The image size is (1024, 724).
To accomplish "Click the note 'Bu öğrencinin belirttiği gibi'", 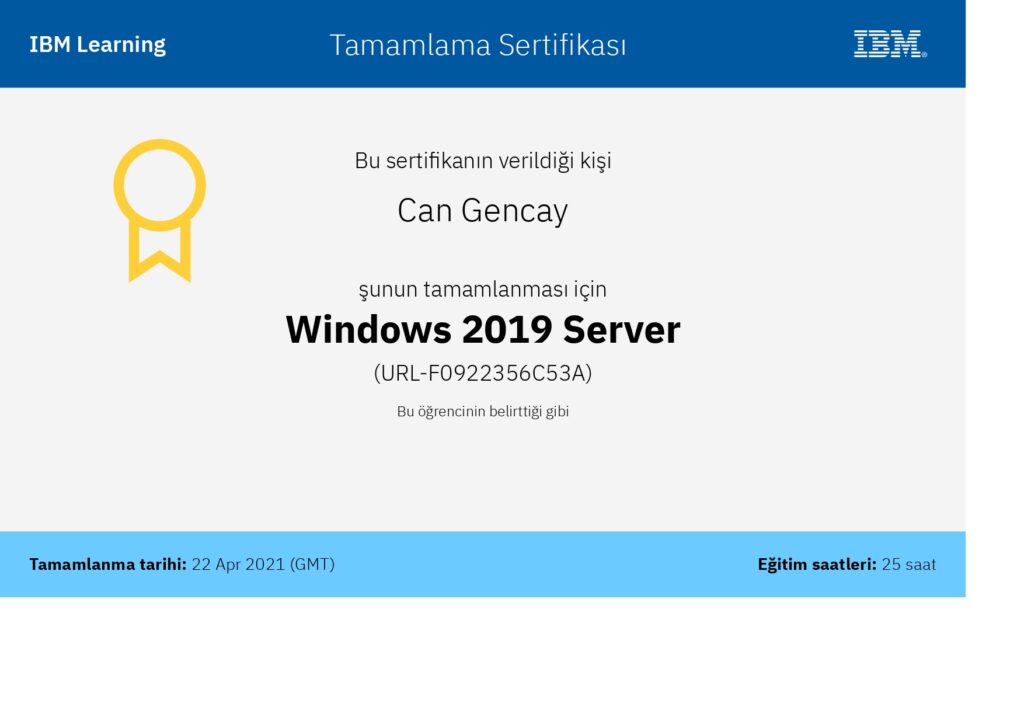I will [x=483, y=411].
